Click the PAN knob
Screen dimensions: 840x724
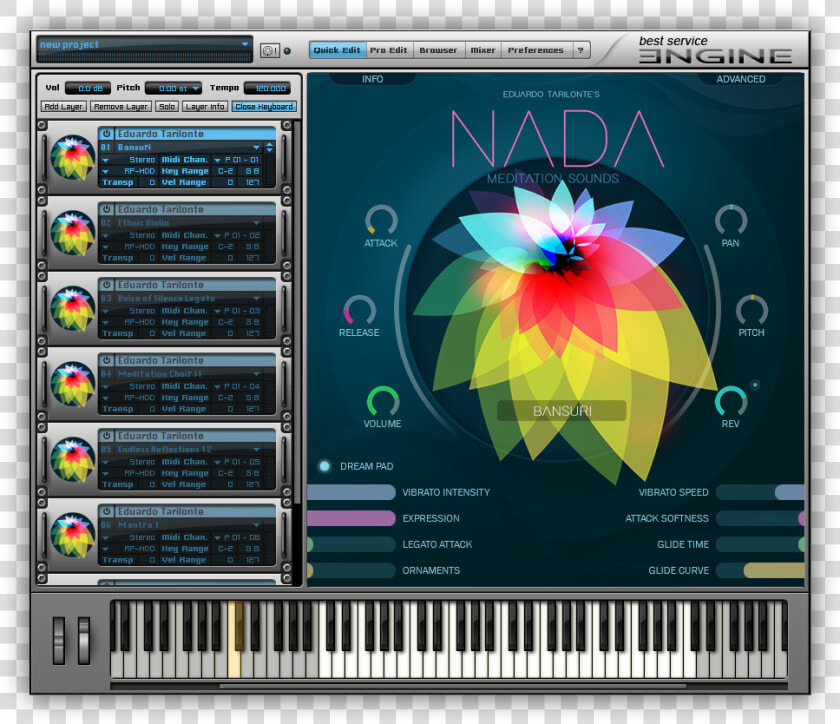(x=731, y=220)
